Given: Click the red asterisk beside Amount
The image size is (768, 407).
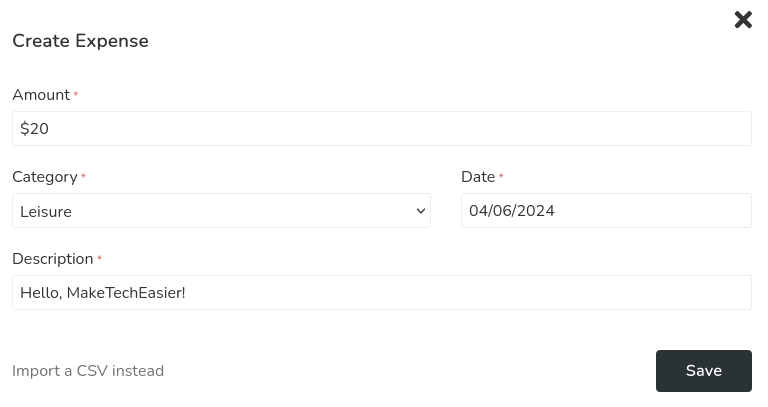Looking at the screenshot, I should coord(76,95).
